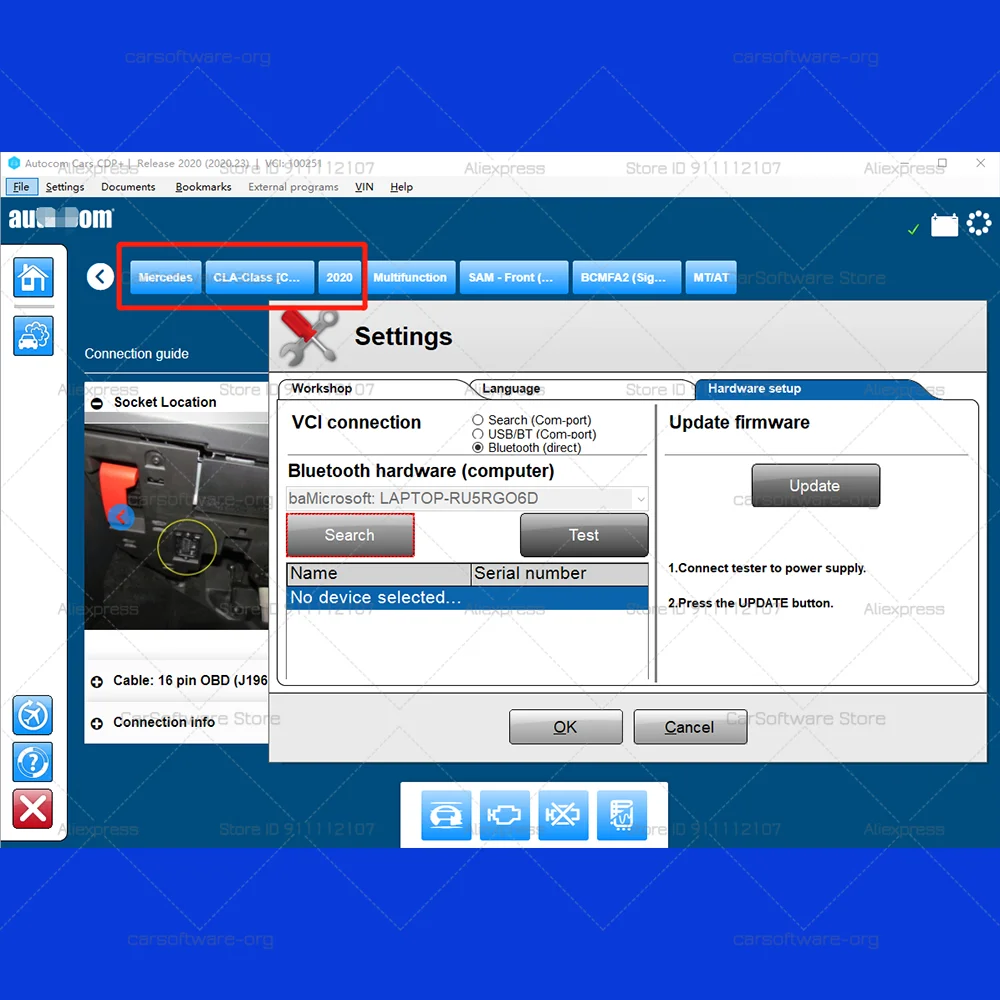Open the Bookmarks menu

203,187
